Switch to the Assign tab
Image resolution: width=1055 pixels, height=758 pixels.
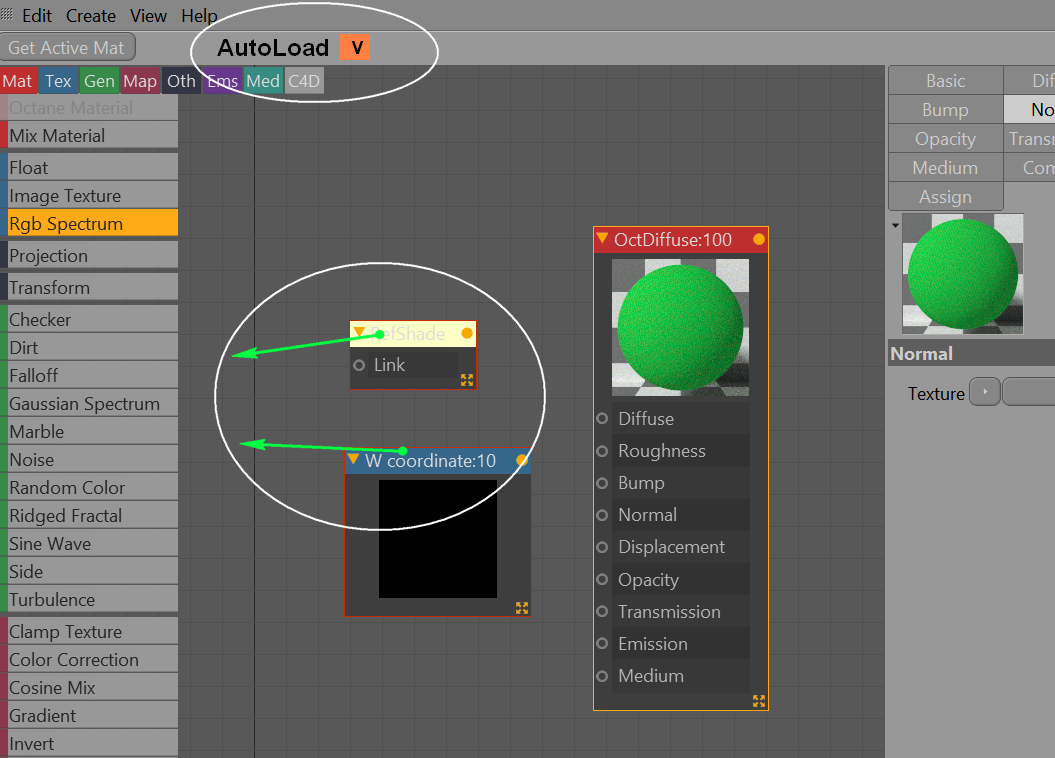(x=945, y=196)
